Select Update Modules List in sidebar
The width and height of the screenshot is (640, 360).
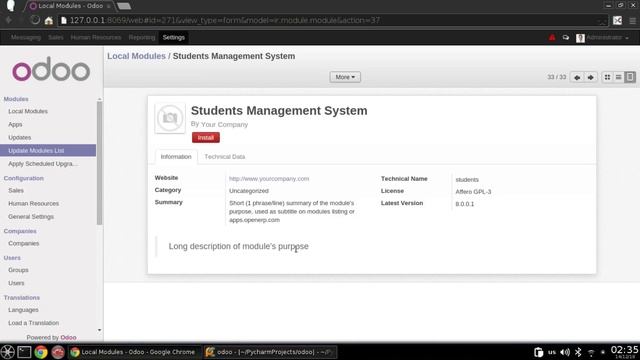[x=48, y=151]
